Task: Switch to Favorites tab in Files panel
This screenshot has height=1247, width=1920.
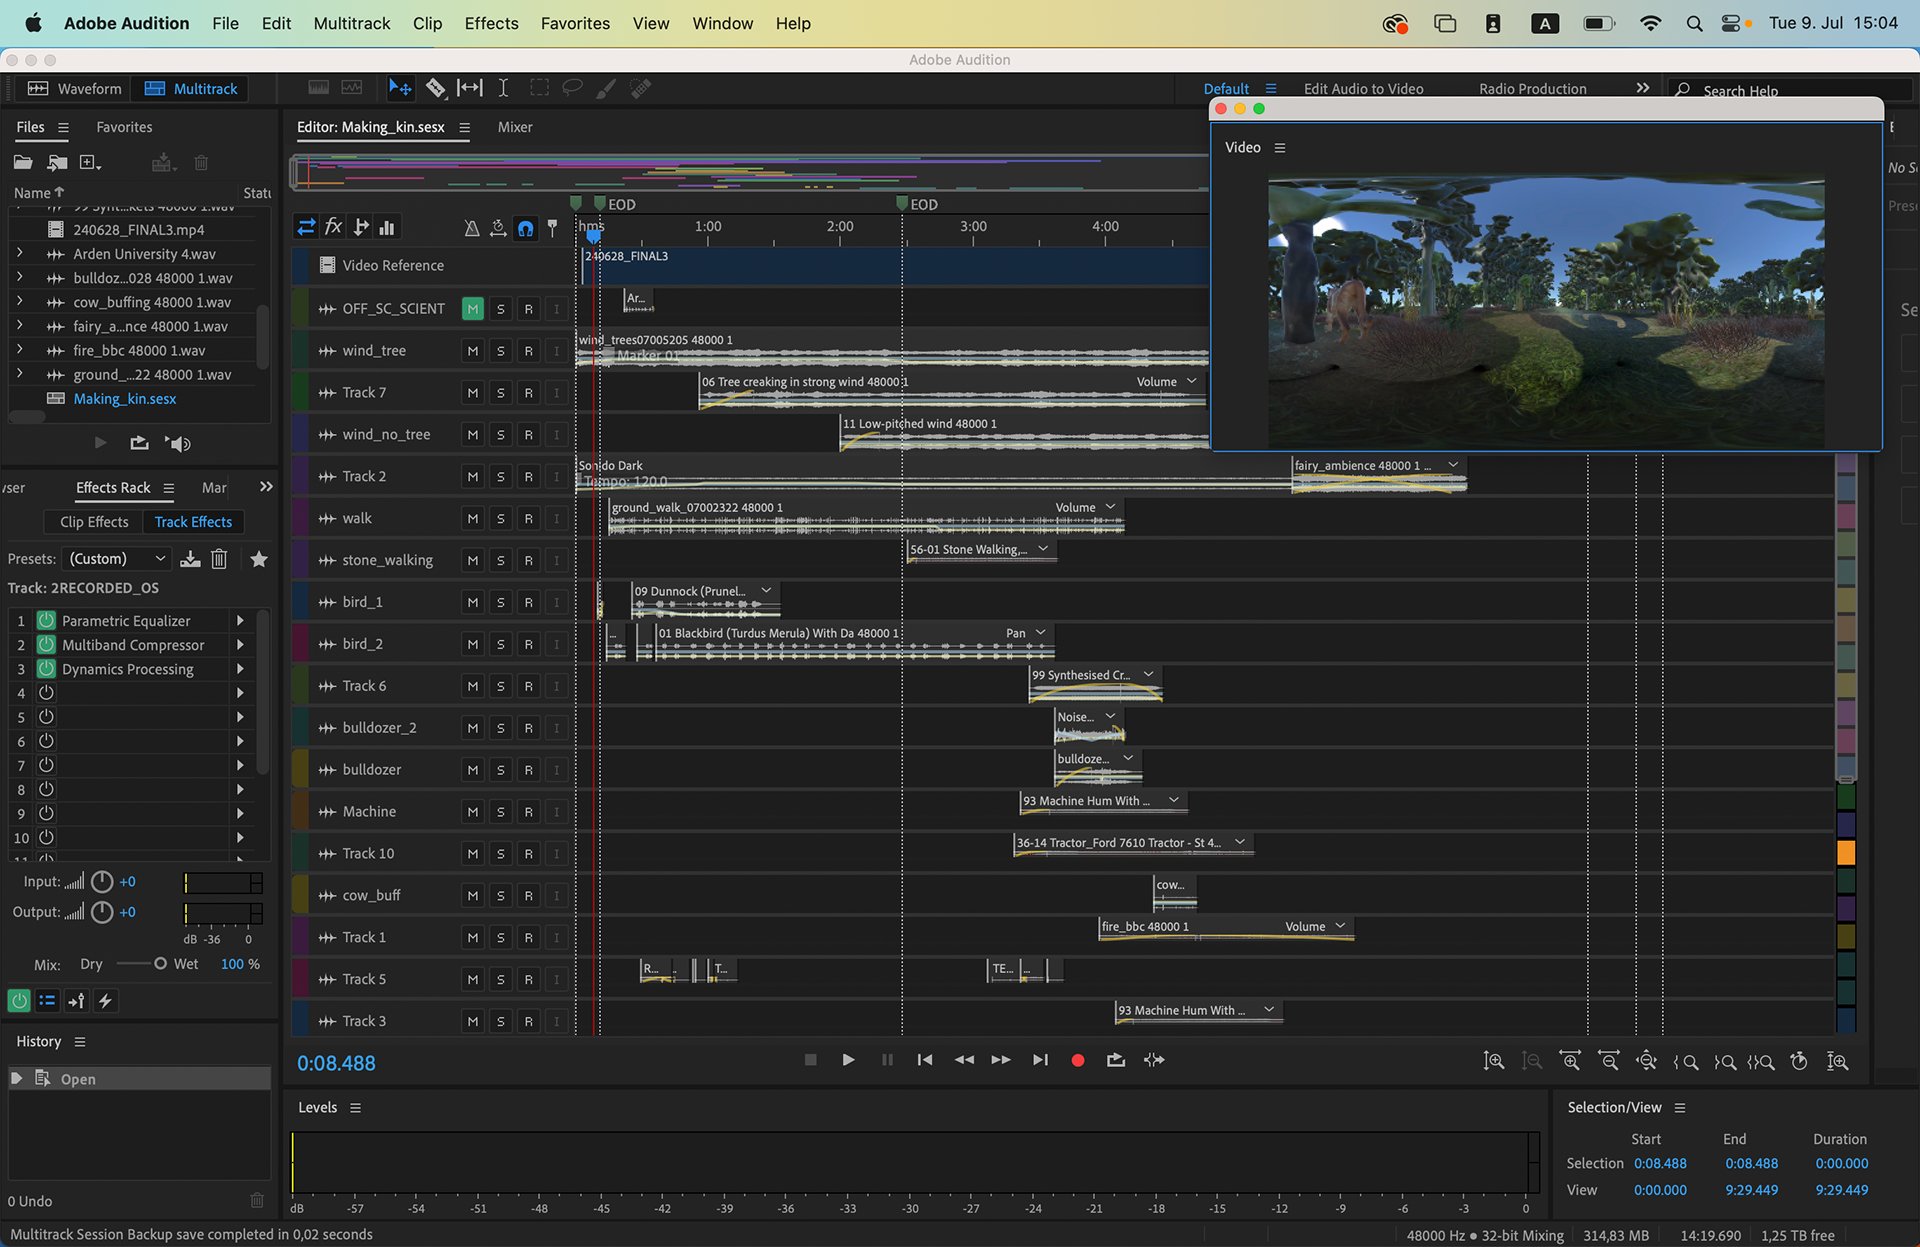Action: (124, 127)
